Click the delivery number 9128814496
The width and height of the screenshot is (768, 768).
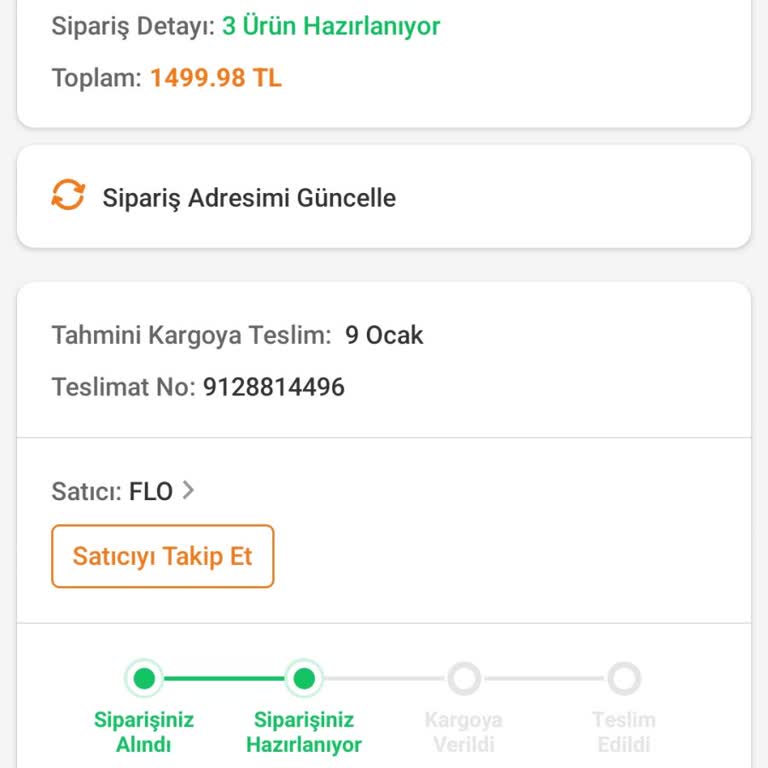274,387
